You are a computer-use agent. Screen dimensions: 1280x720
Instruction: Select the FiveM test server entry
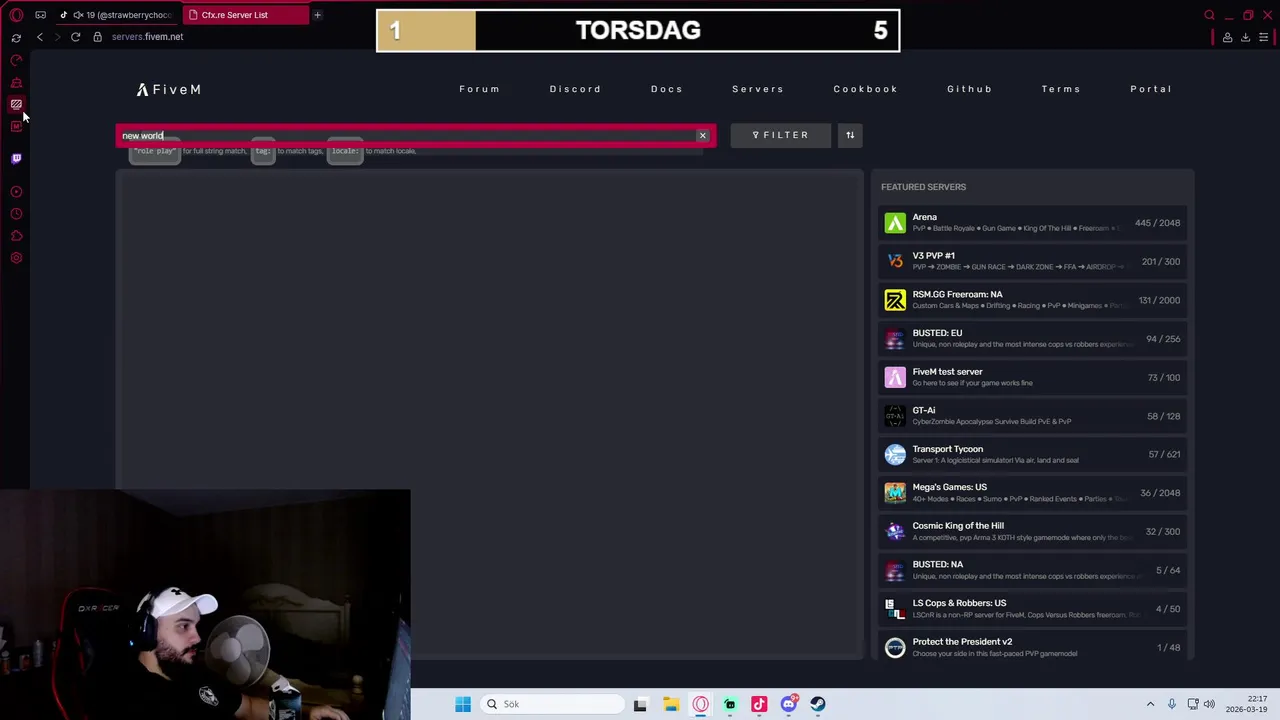click(1033, 377)
